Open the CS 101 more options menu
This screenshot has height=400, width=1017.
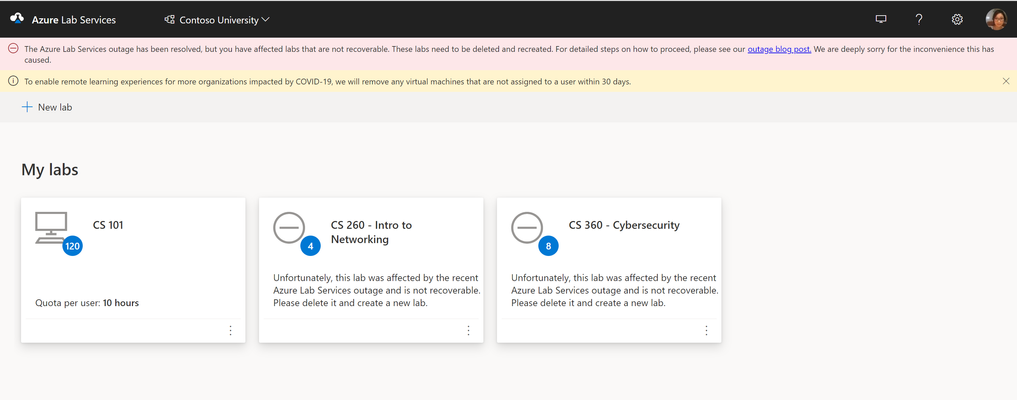[230, 331]
